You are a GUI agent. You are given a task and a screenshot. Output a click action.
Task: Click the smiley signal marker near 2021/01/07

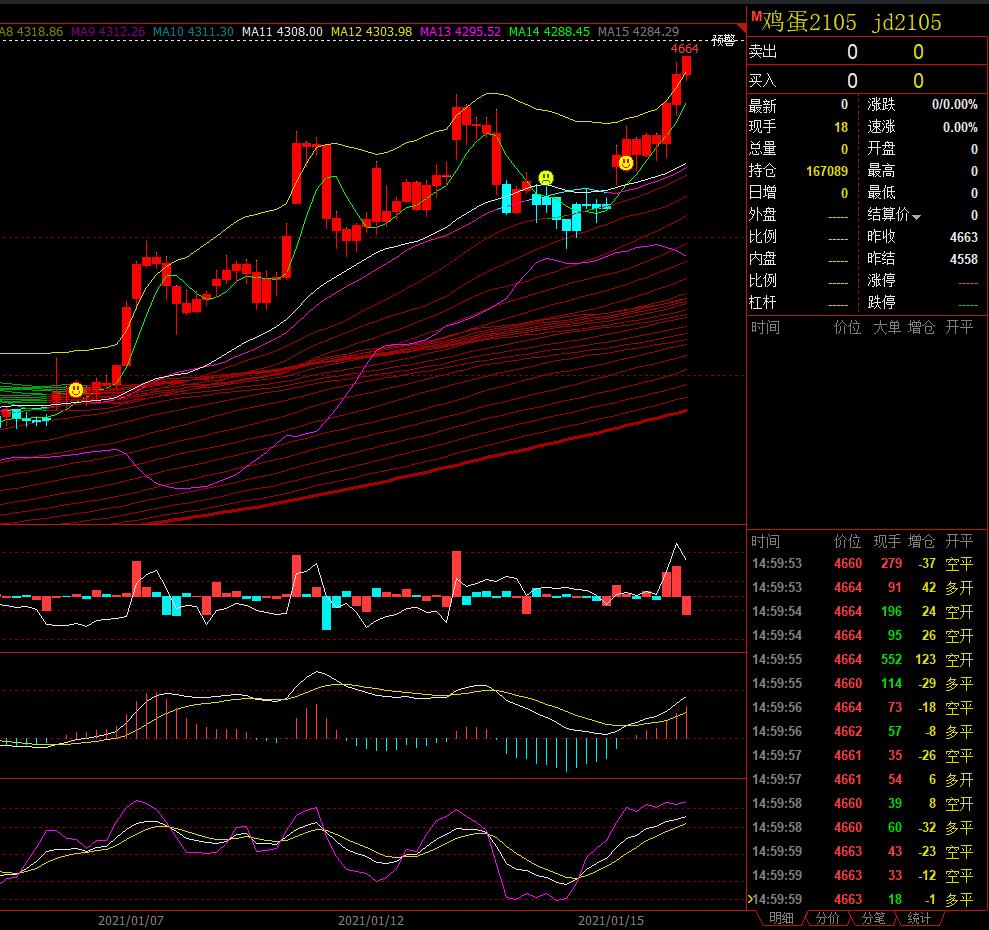click(76, 389)
